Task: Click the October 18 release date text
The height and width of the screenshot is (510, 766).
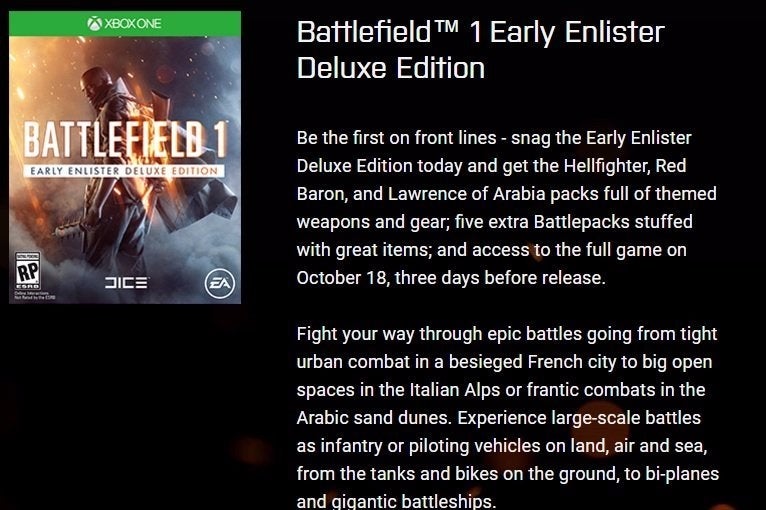Action: 341,277
